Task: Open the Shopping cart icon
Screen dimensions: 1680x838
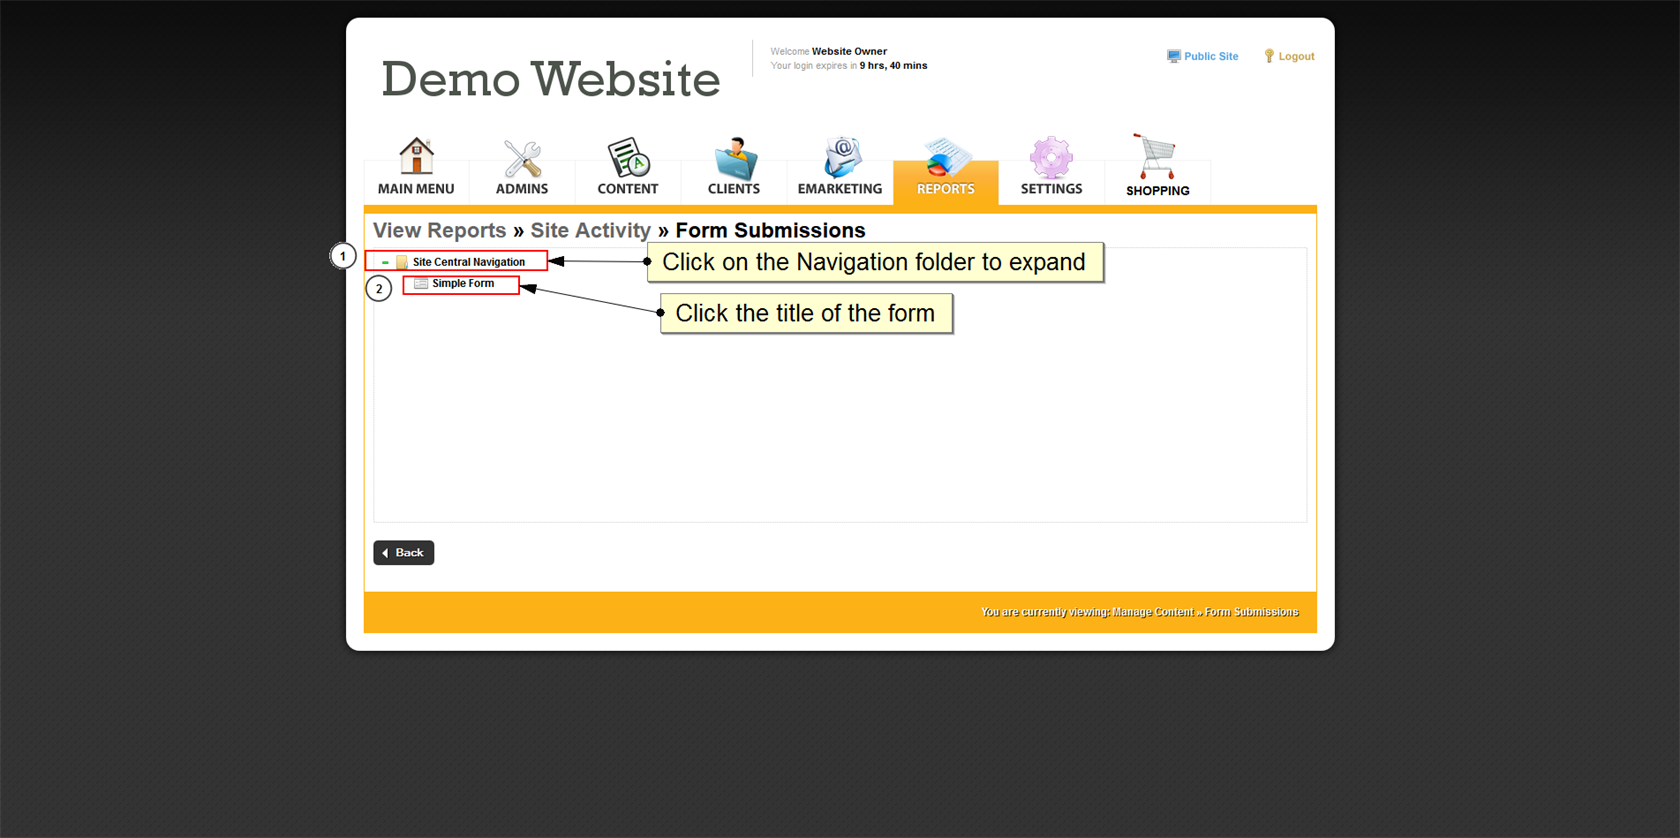Action: coord(1156,156)
